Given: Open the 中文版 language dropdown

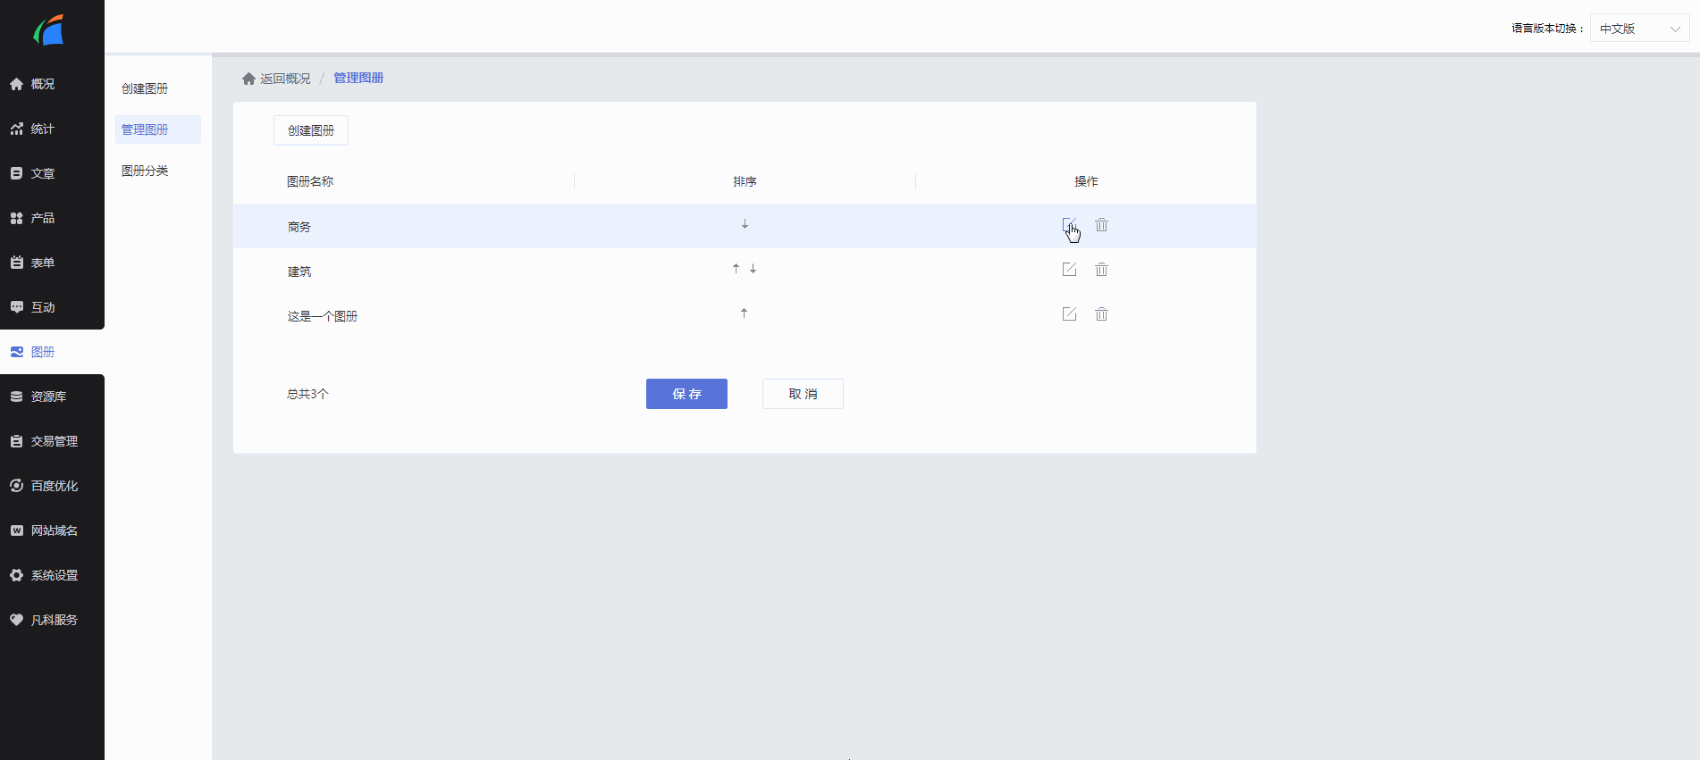Looking at the screenshot, I should tap(1640, 29).
